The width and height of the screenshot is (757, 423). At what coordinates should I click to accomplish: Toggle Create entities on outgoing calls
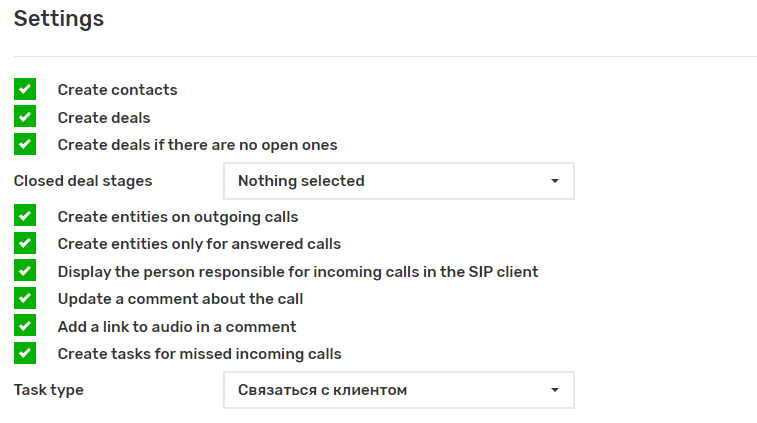(x=25, y=216)
